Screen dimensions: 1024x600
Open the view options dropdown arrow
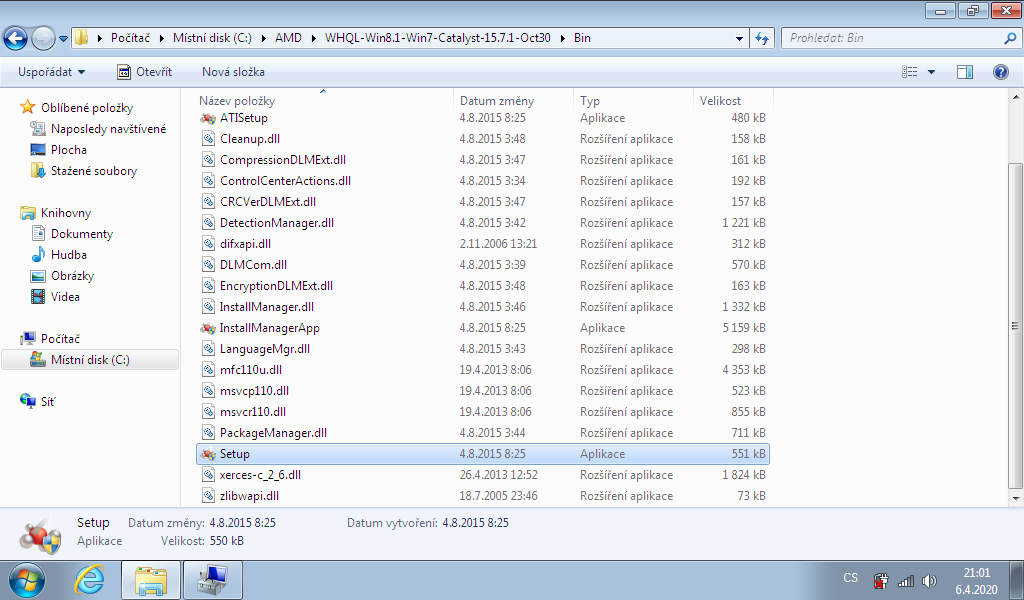931,72
